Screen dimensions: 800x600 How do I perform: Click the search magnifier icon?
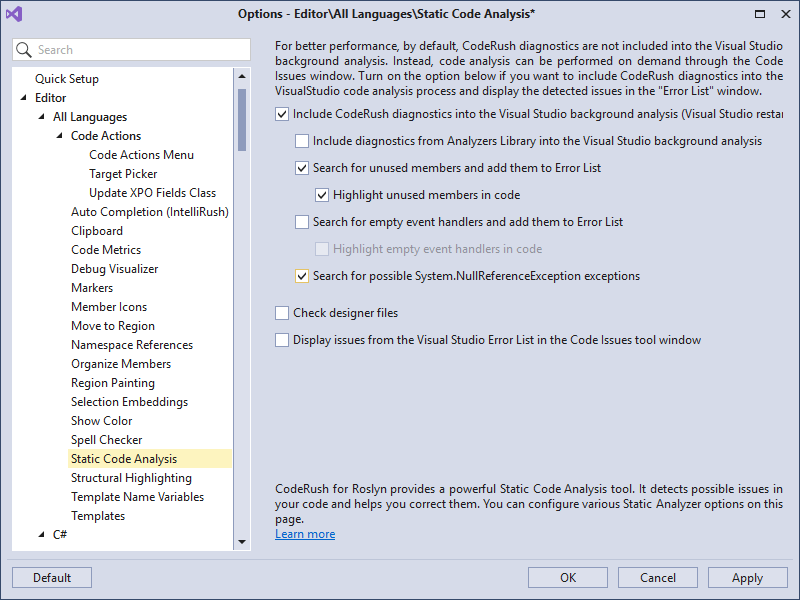[x=24, y=49]
